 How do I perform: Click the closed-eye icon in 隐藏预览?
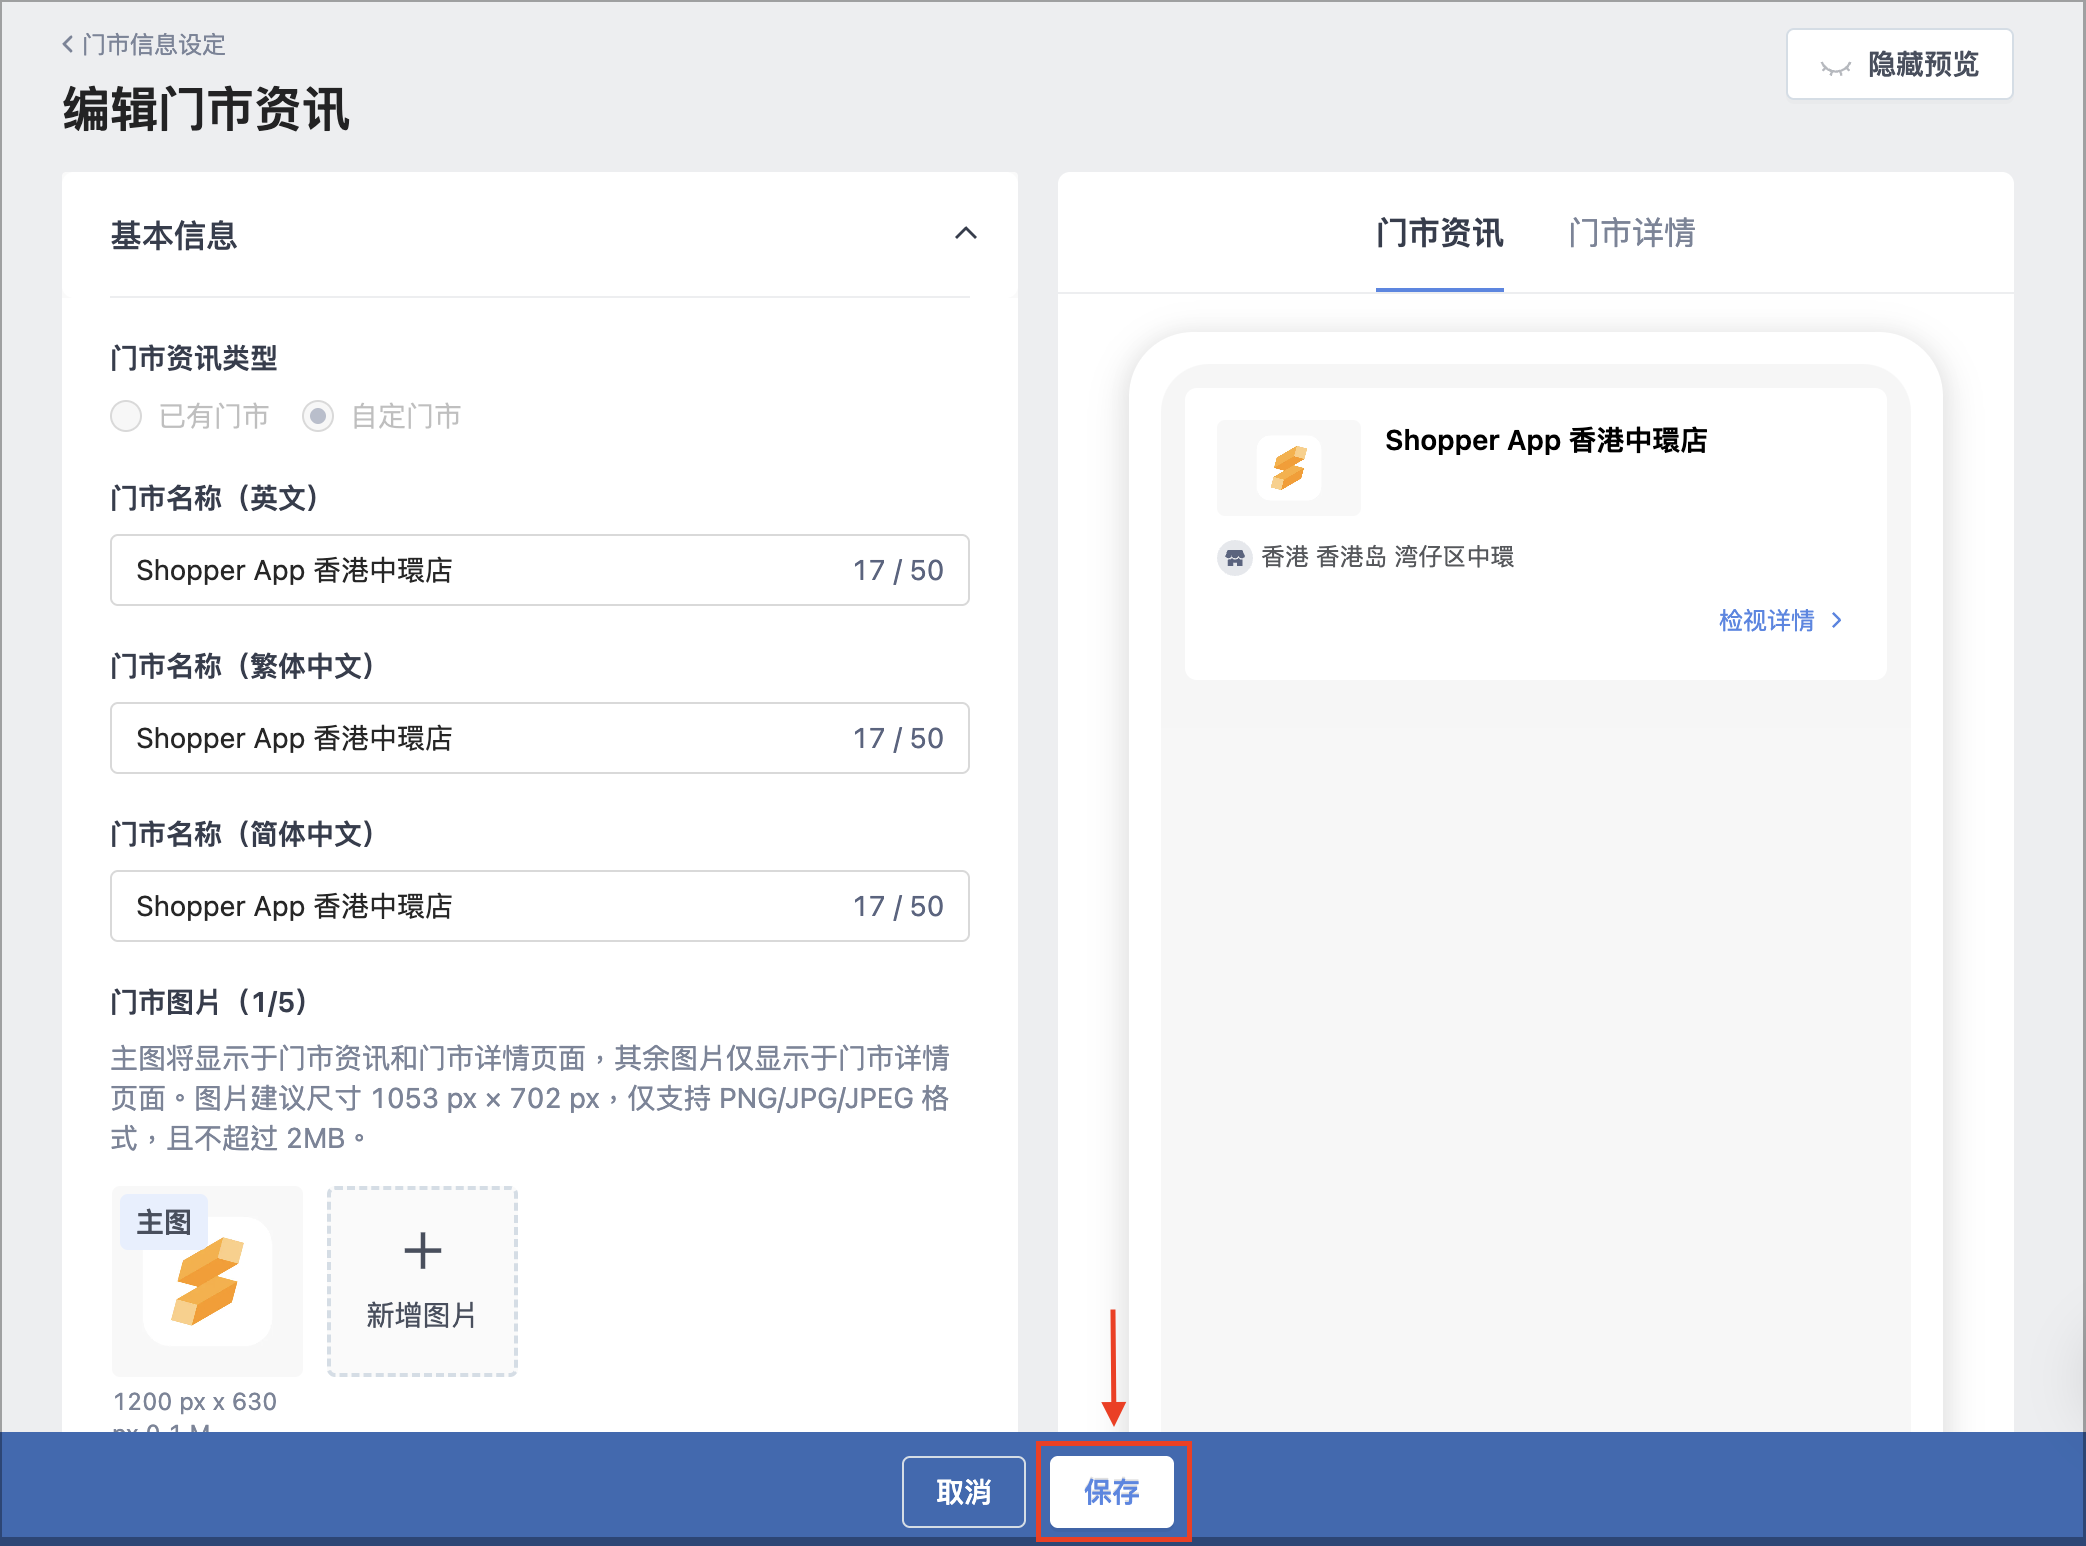(x=1835, y=67)
